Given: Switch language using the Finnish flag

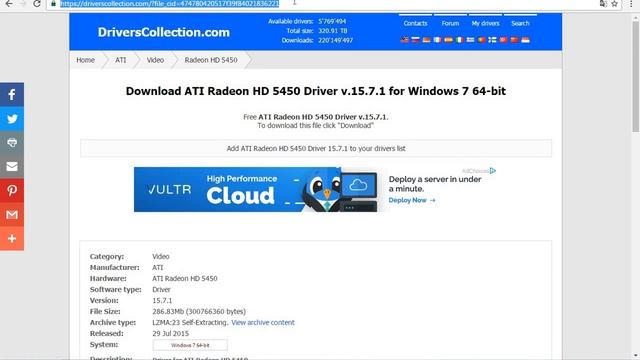Looking at the screenshot, I should point(492,40).
